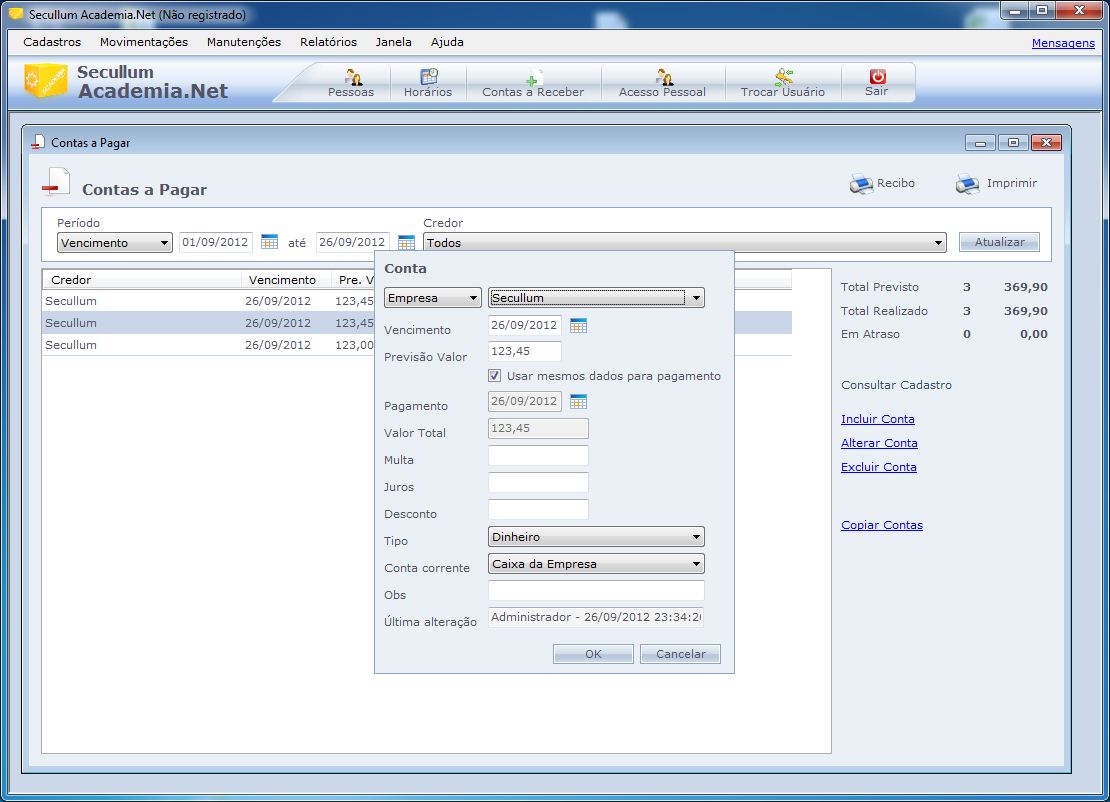Minimize the Contas a Pagar inner window
Screen dimensions: 1110x802
980,143
